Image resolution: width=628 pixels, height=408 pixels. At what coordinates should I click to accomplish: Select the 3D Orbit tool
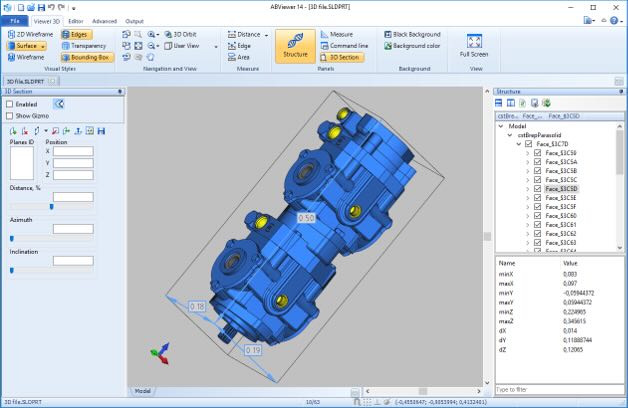click(x=186, y=34)
